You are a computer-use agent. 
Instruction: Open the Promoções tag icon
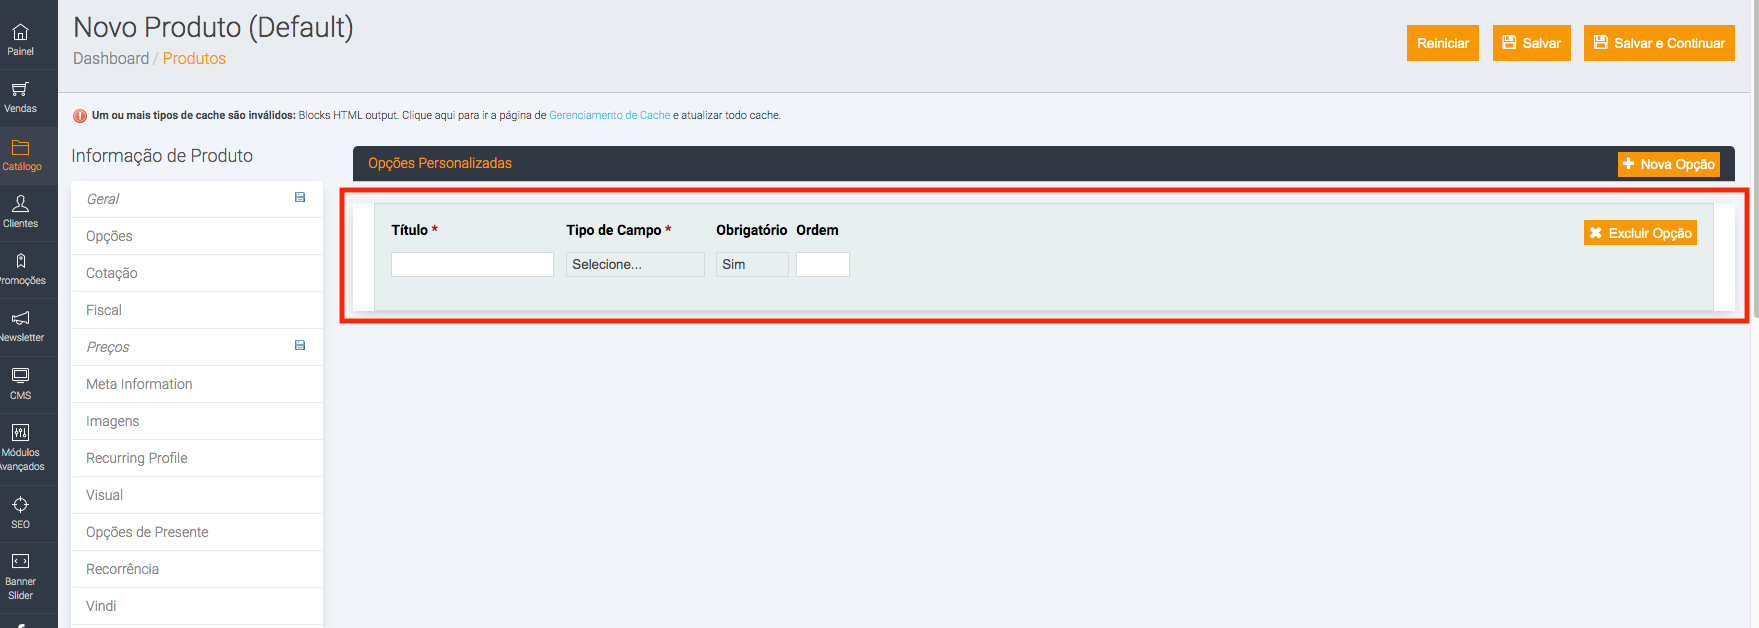click(20, 260)
